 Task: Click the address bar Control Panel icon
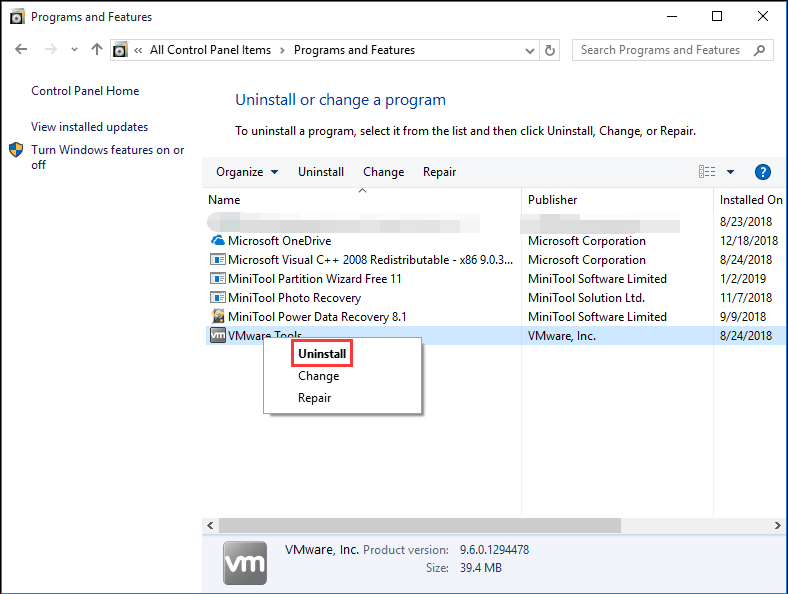pyautogui.click(x=120, y=50)
